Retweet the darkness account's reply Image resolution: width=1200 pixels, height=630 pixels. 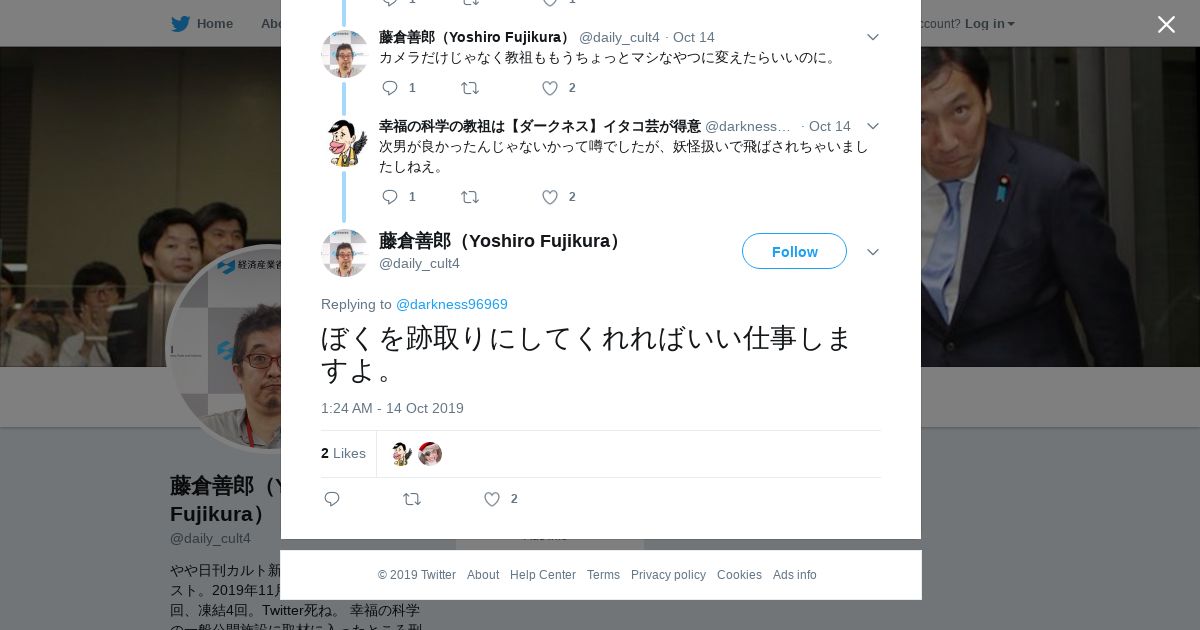[x=470, y=197]
